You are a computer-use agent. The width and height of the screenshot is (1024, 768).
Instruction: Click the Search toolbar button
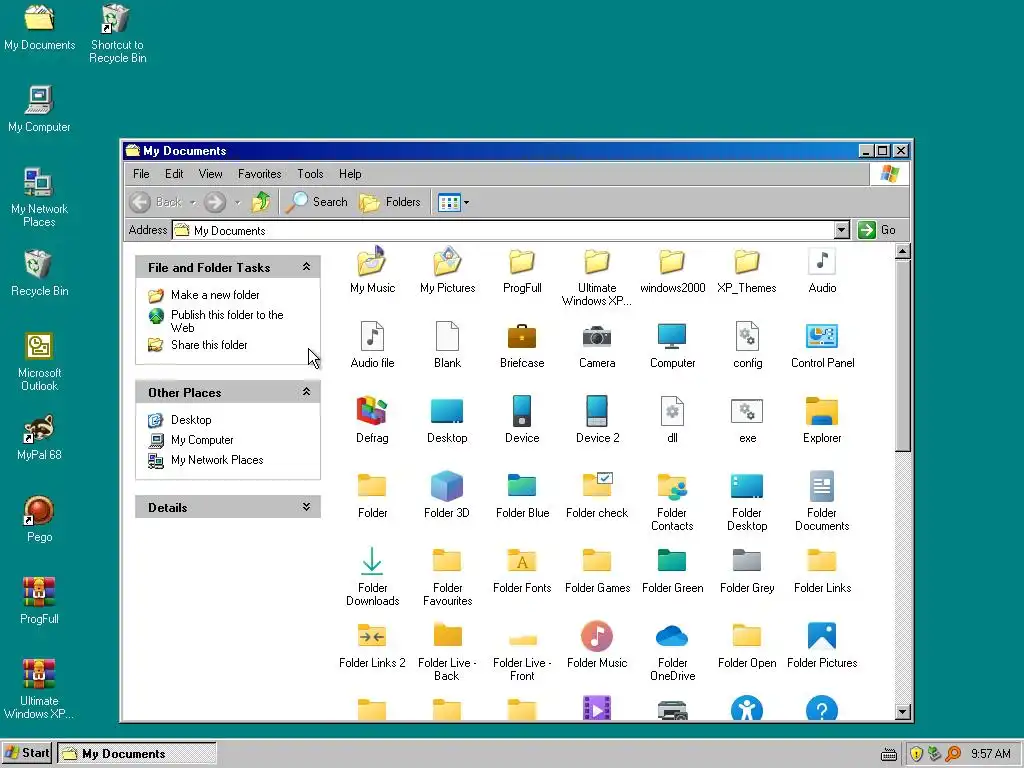click(317, 202)
